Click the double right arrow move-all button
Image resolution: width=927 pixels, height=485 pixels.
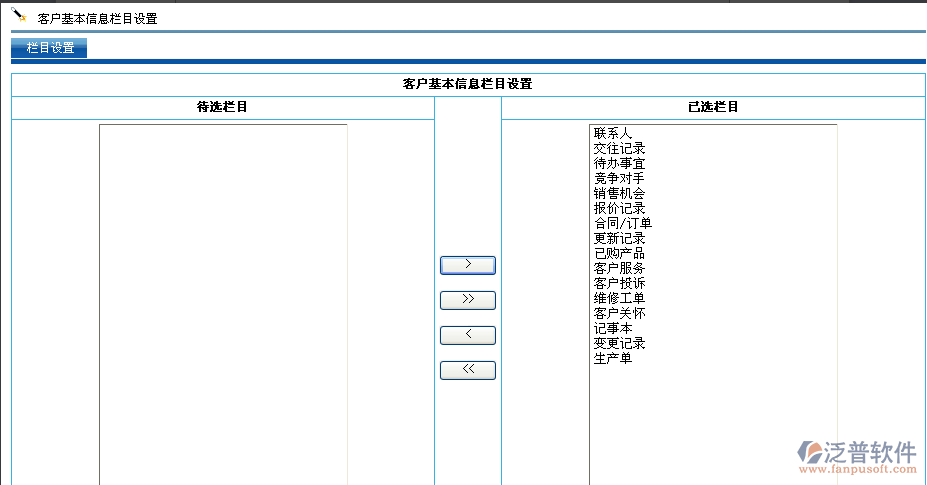467,300
